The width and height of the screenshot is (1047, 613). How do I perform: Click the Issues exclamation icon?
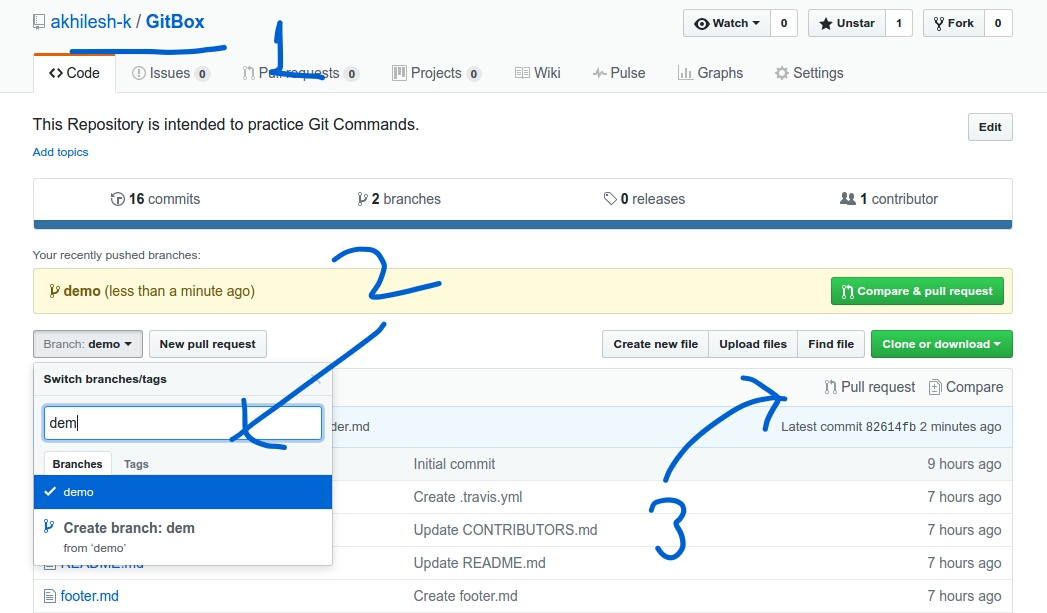[x=139, y=73]
